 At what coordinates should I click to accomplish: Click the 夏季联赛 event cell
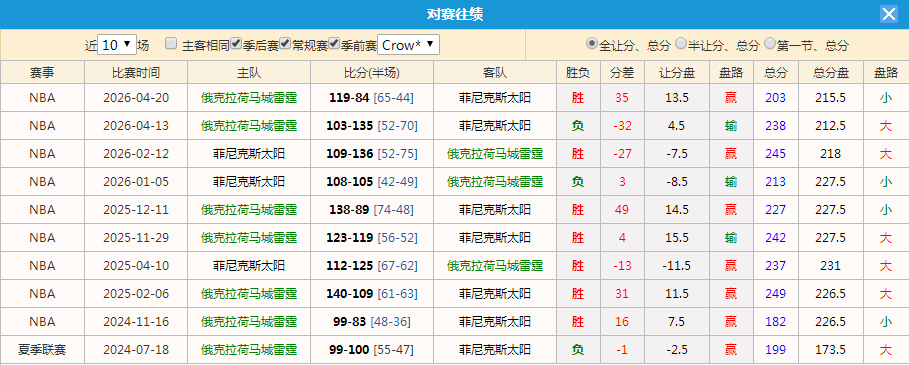[x=42, y=349]
